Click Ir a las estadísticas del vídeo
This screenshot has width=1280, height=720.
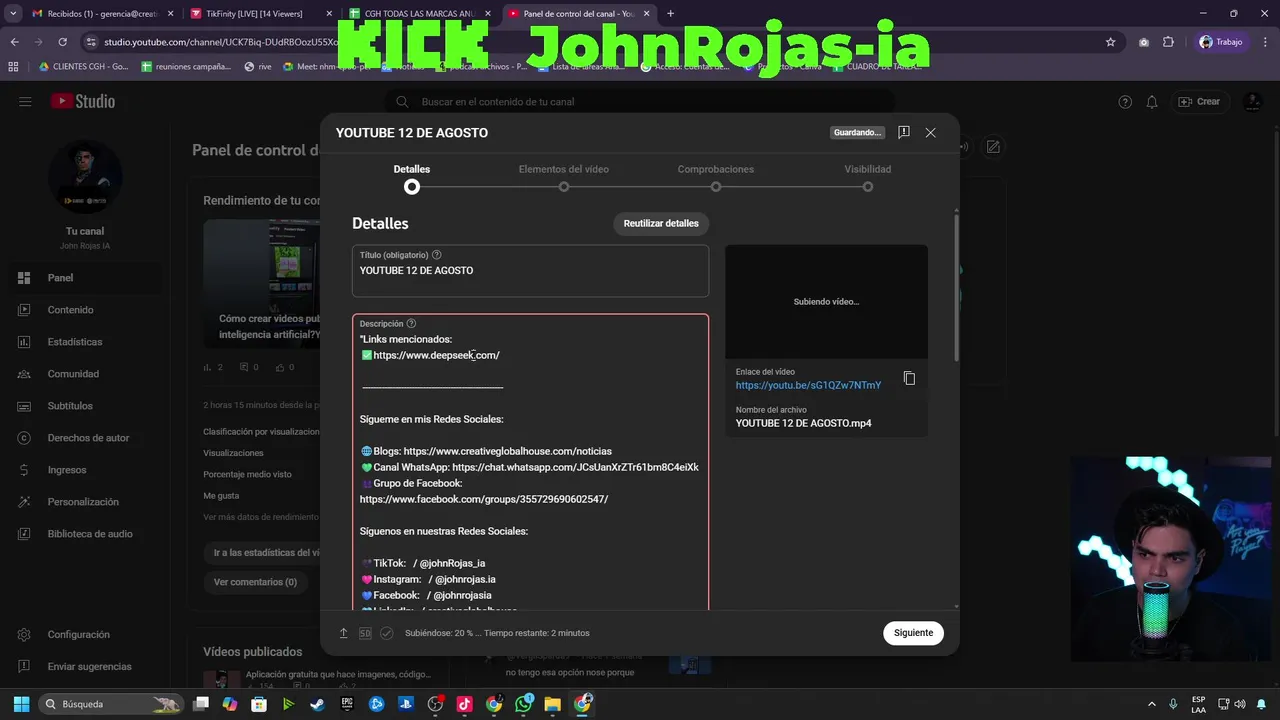(x=262, y=552)
